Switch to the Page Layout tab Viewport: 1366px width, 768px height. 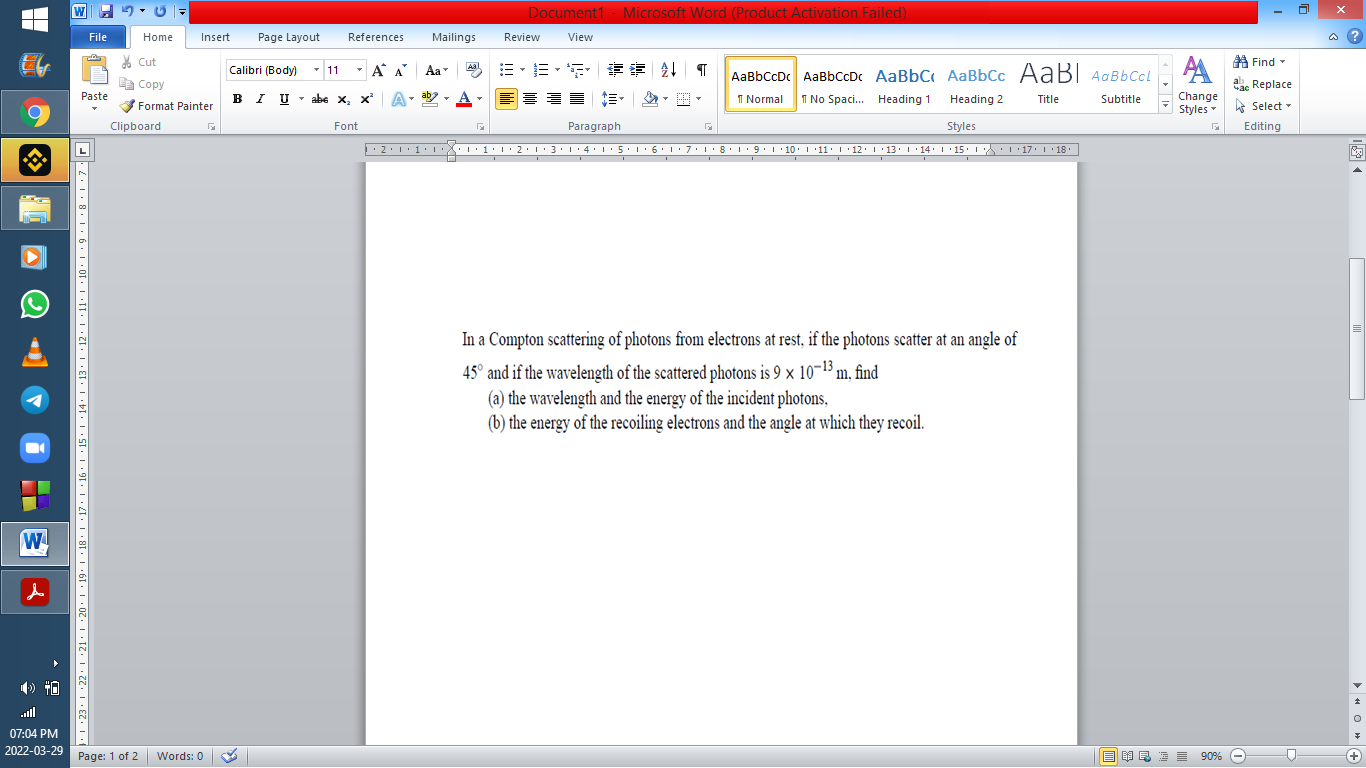289,37
